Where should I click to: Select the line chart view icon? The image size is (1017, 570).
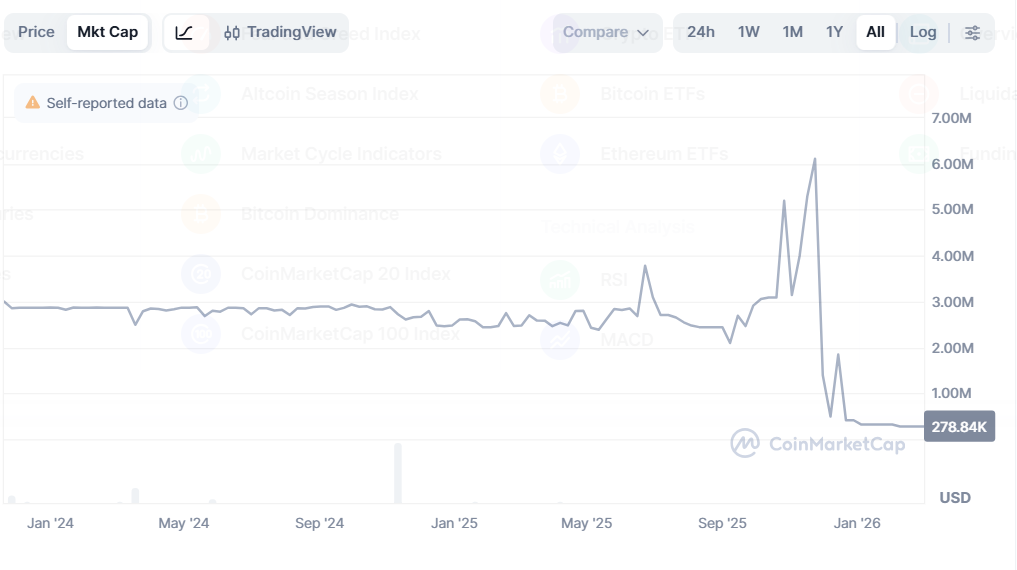click(185, 32)
